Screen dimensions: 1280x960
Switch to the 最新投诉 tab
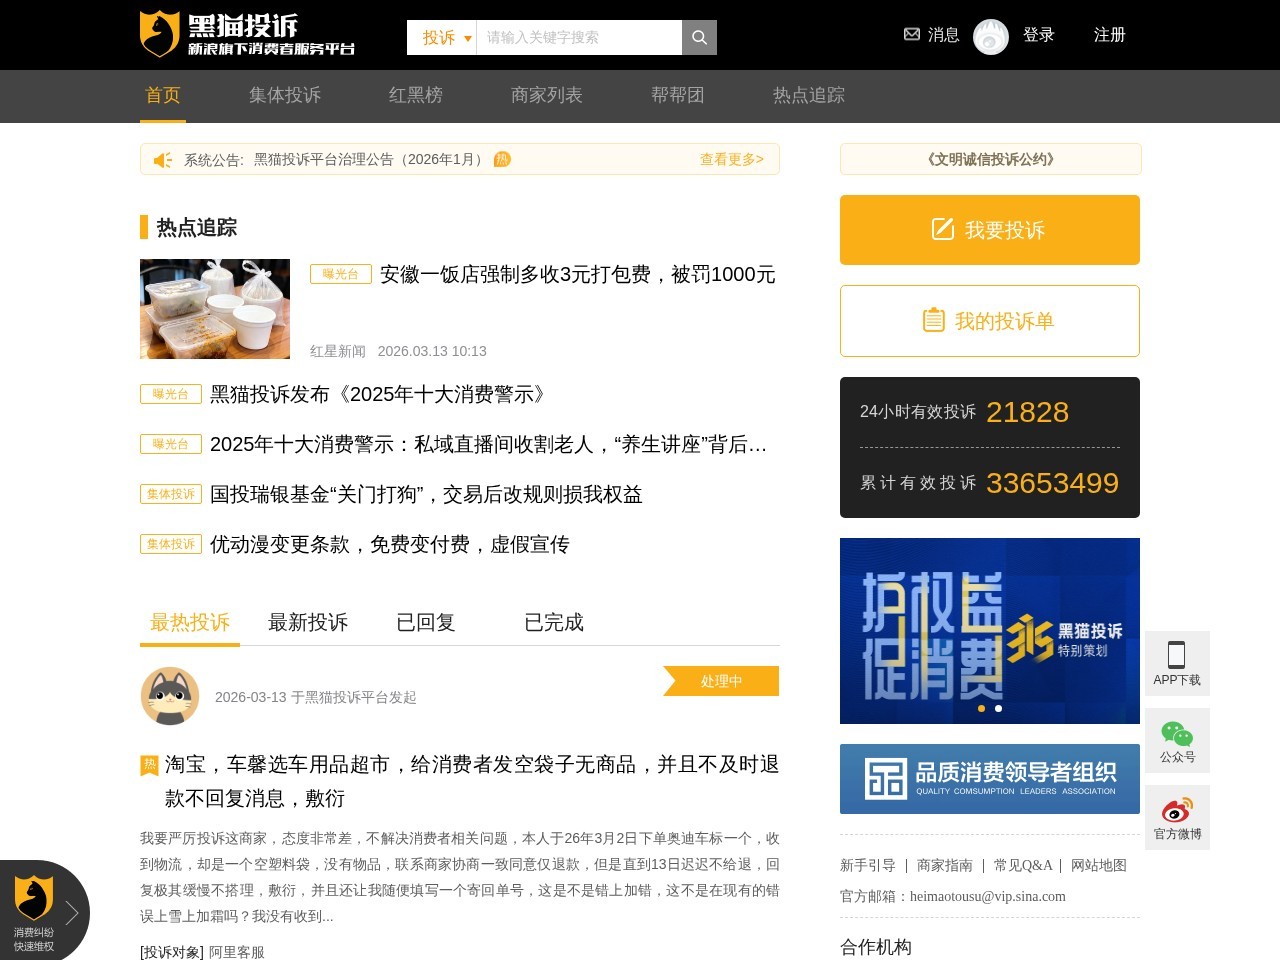[307, 622]
